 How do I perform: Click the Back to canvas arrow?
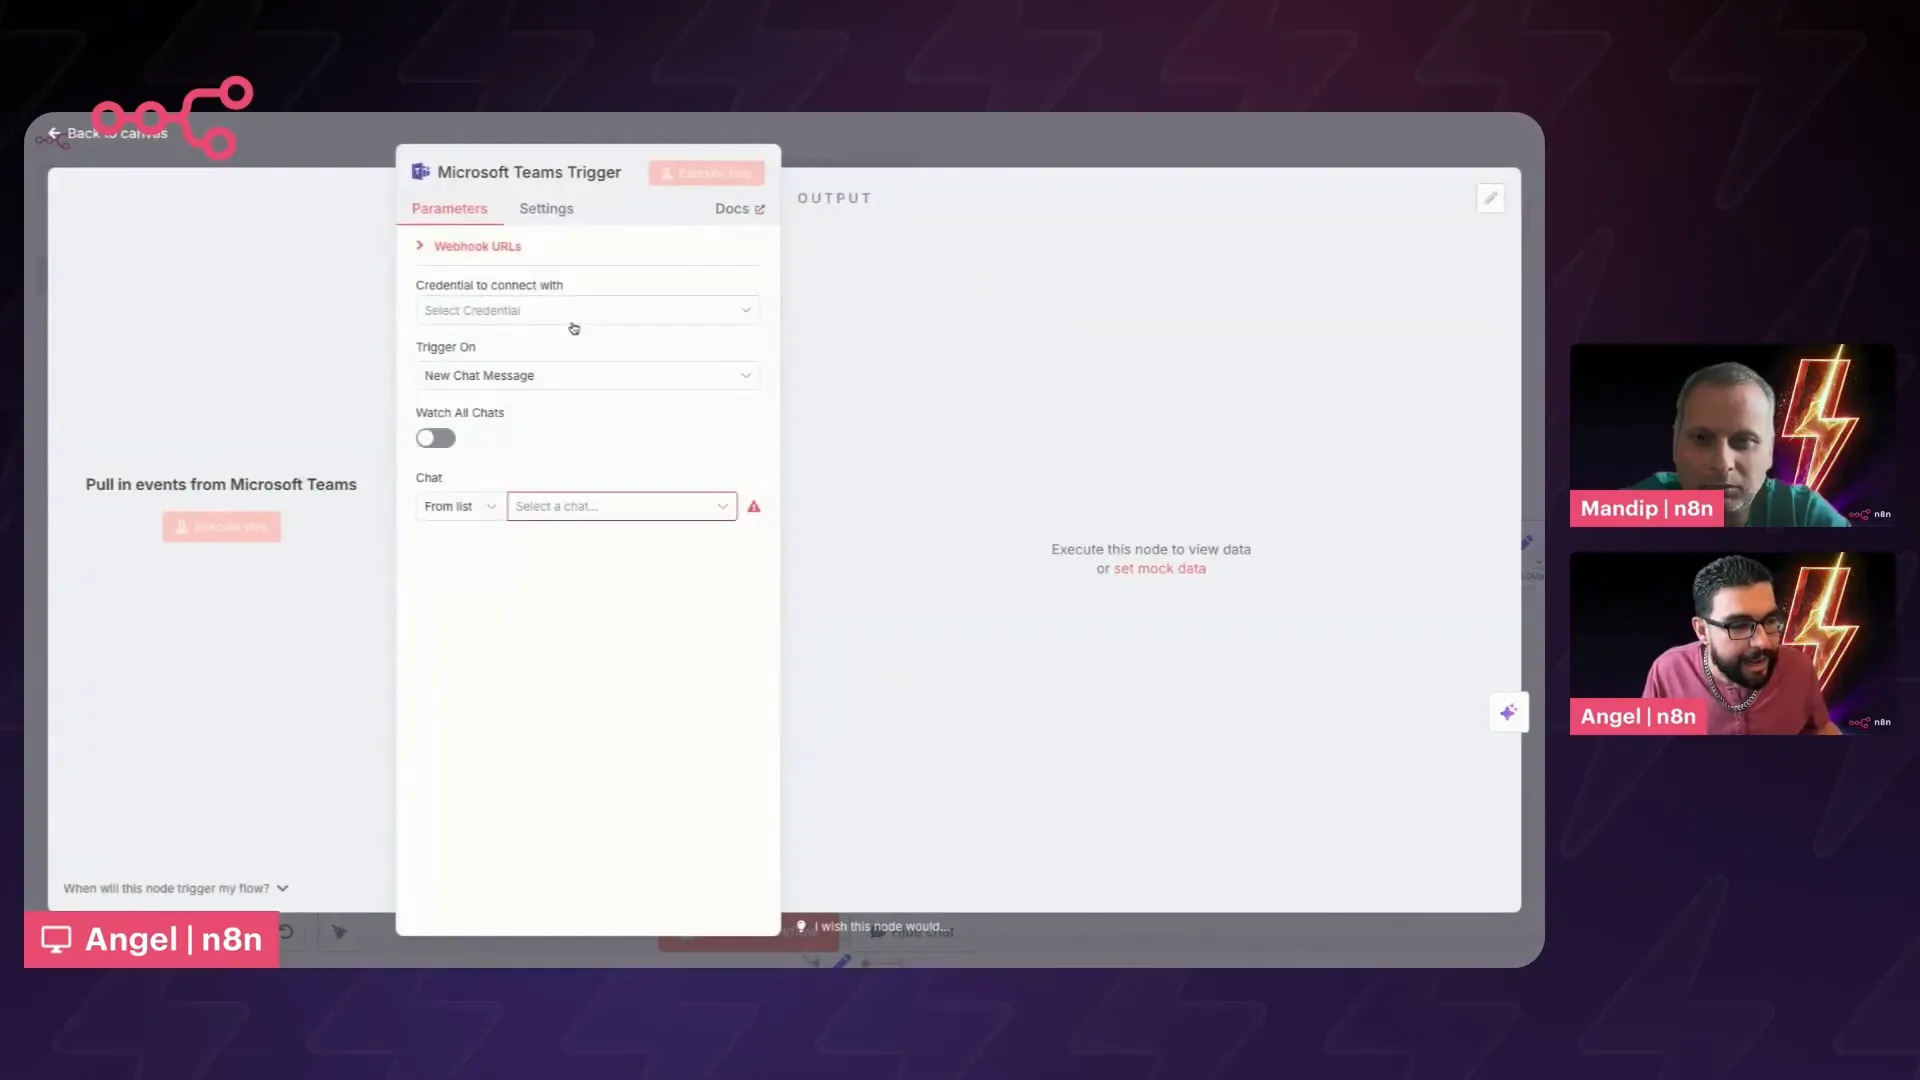point(54,133)
